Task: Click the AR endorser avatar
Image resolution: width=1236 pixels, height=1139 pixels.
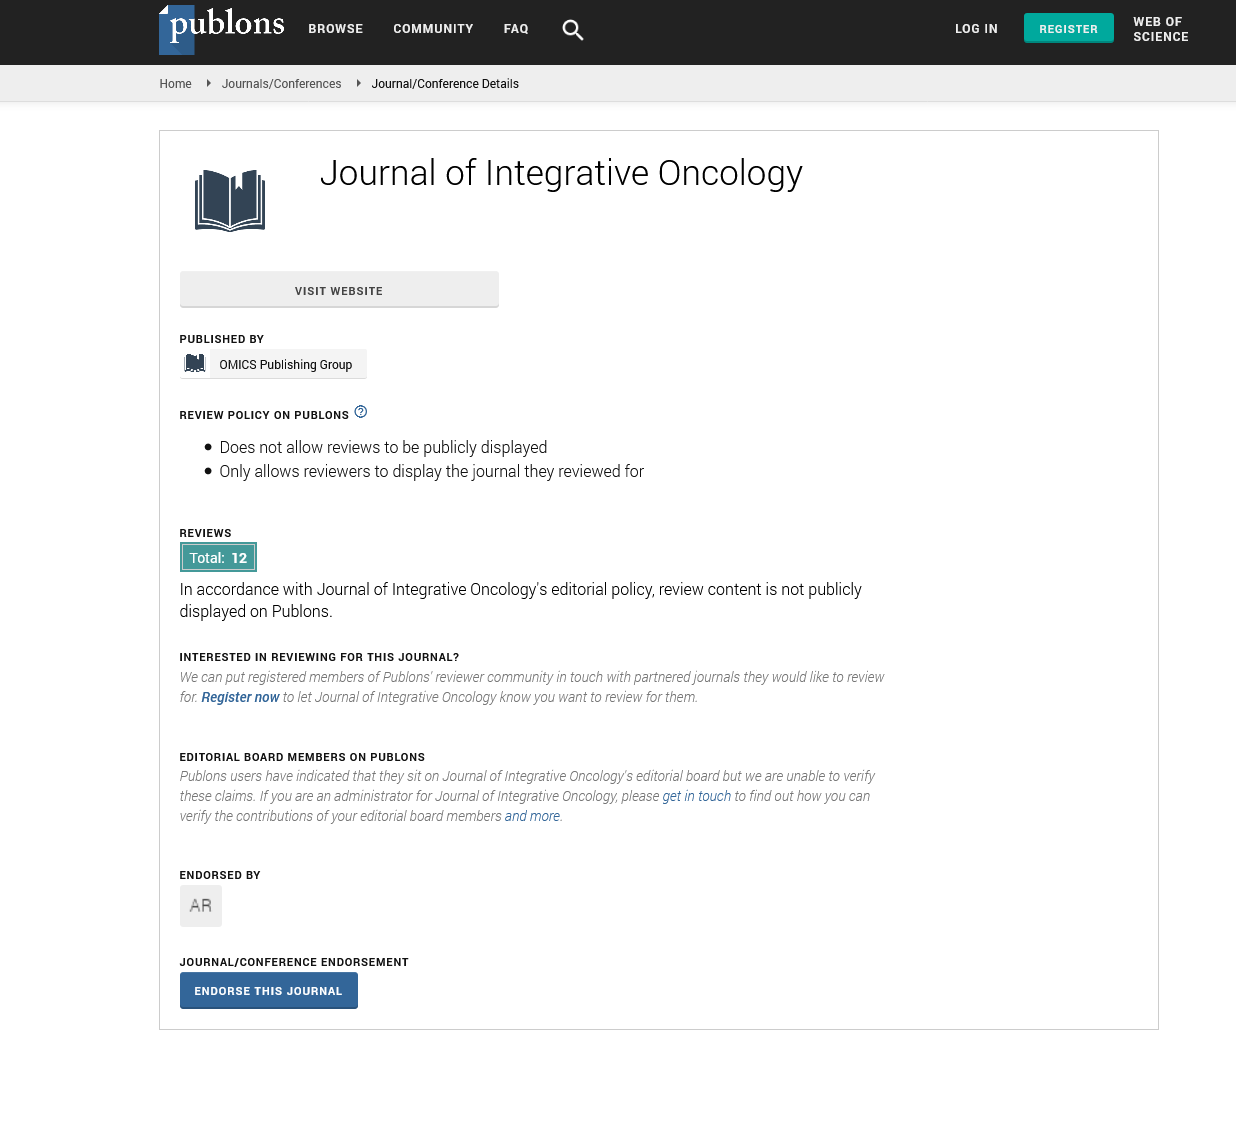Action: coord(201,906)
